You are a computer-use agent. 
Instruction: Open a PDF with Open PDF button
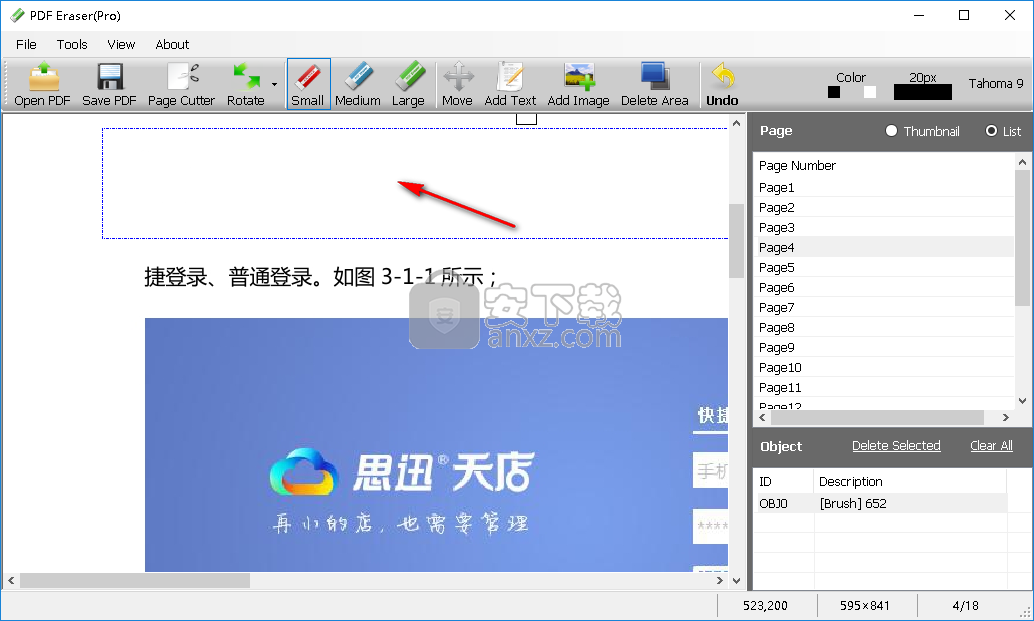coord(42,84)
